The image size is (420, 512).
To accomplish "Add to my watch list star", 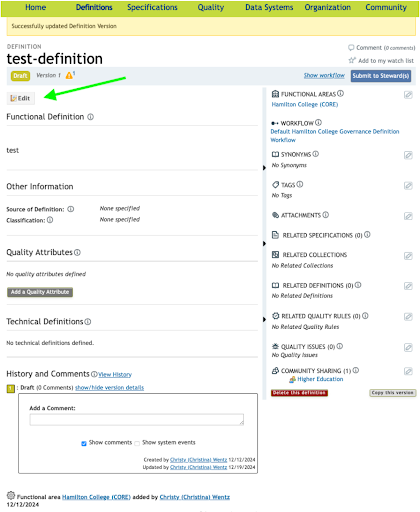I will pos(352,60).
